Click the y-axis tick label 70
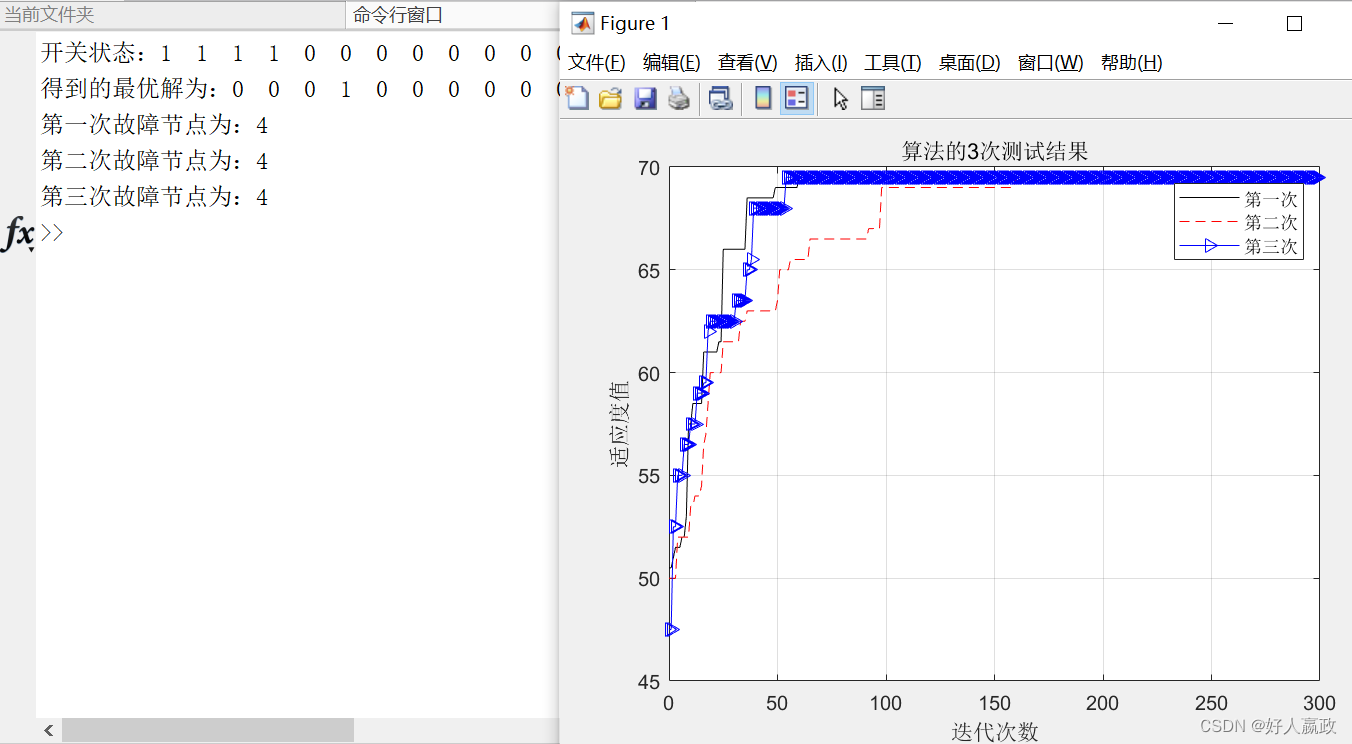The width and height of the screenshot is (1352, 744). [649, 167]
